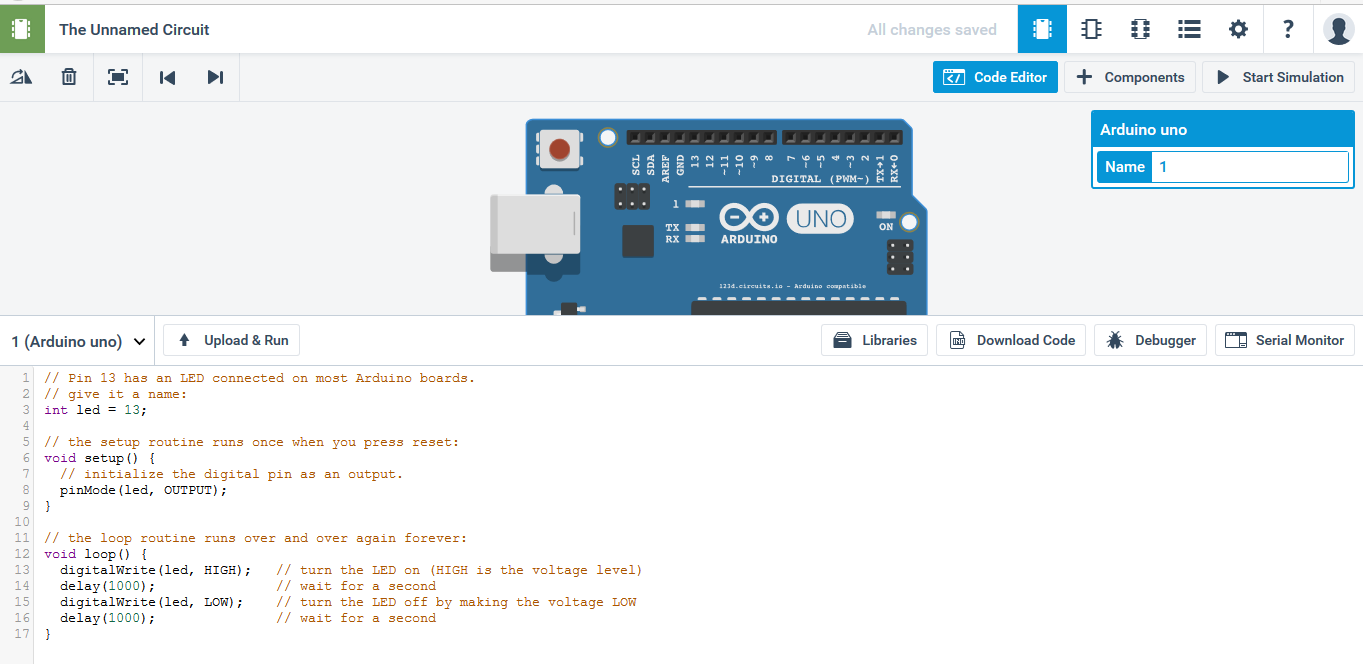
Task: Edit the Arduino uno Name field
Action: 1250,166
